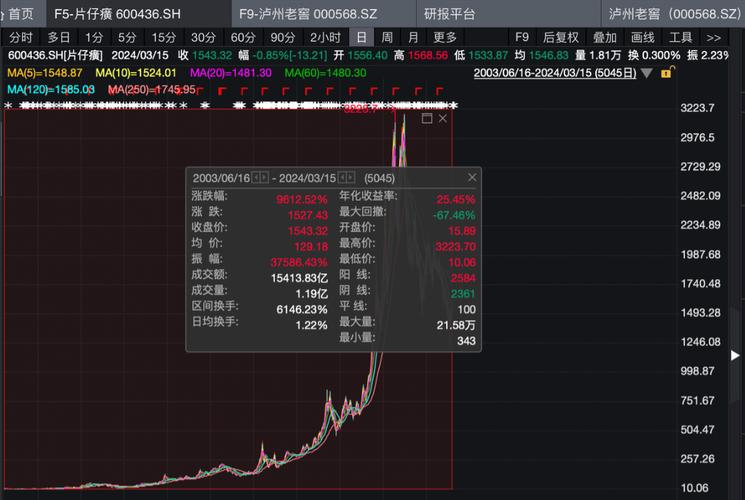Choose the 30分 chart period
This screenshot has height=500, width=745.
pos(203,38)
